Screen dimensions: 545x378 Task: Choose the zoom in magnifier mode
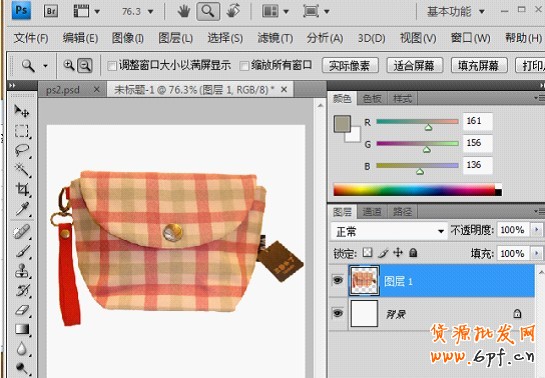click(69, 65)
